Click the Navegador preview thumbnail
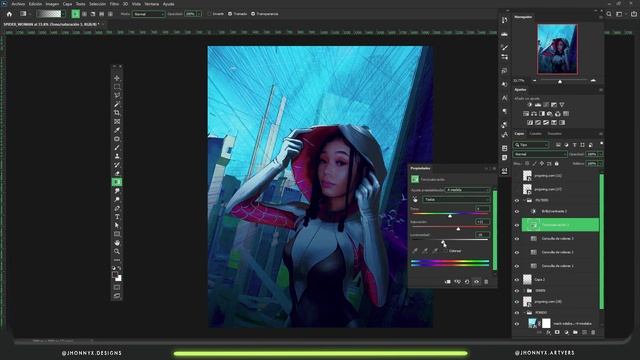Image resolution: width=640 pixels, height=360 pixels. coord(557,49)
